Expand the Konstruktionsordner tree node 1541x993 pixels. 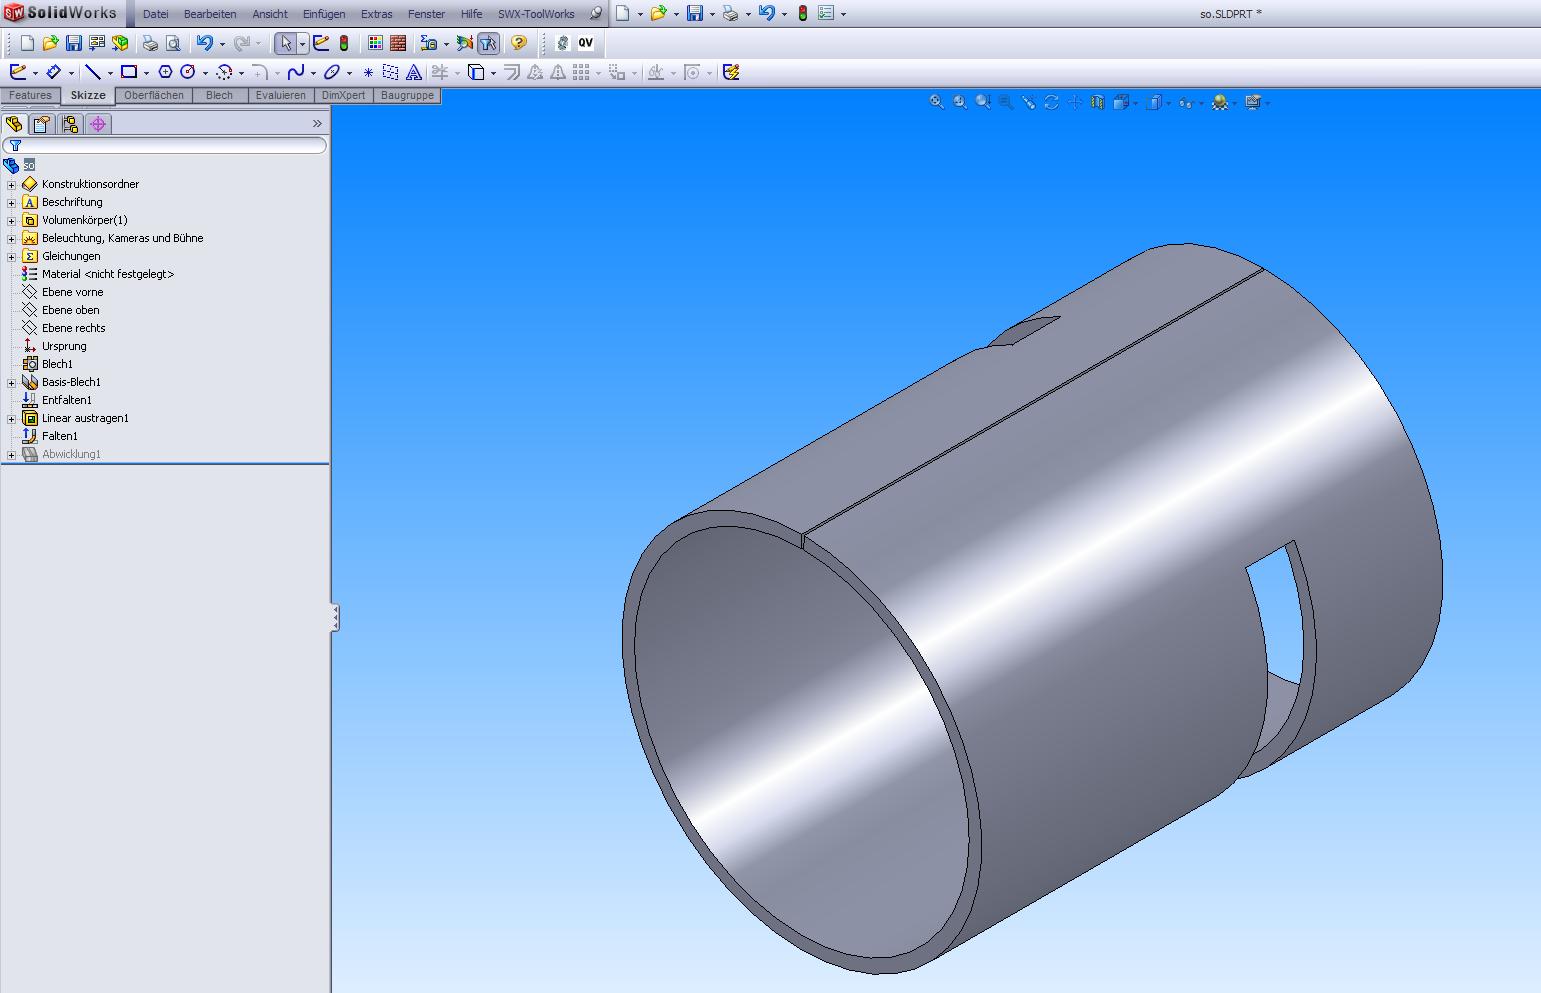click(11, 185)
